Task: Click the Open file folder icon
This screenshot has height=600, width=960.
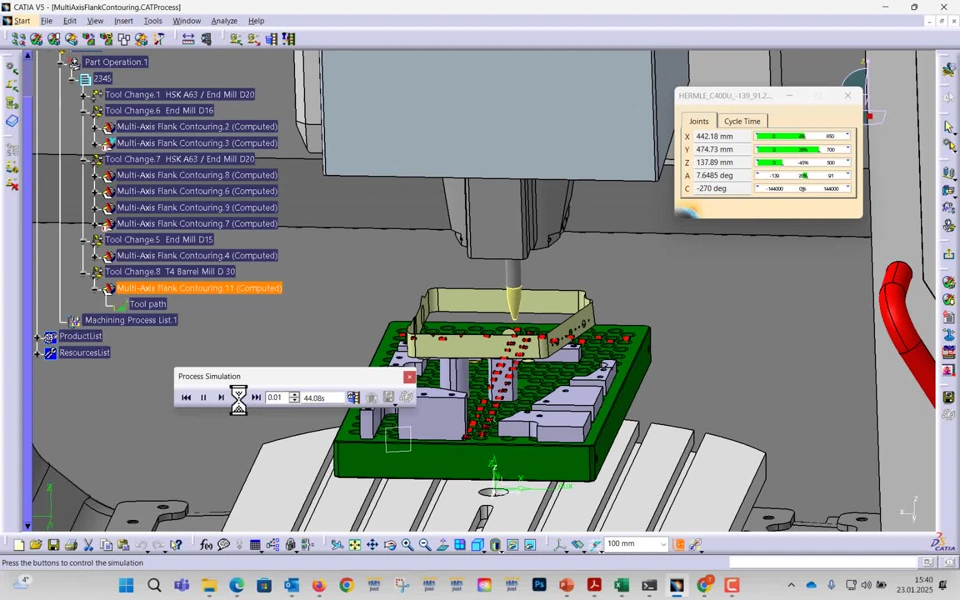Action: tap(36, 544)
